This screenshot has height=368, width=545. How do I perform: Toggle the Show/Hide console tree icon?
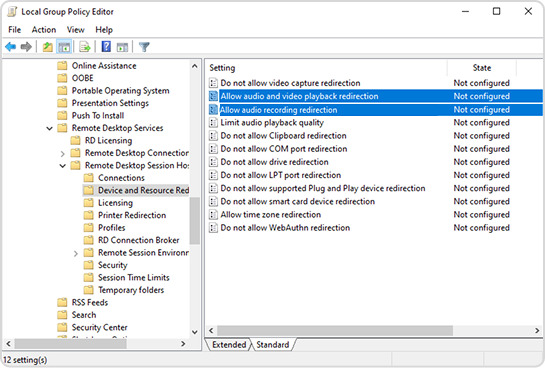pyautogui.click(x=64, y=47)
